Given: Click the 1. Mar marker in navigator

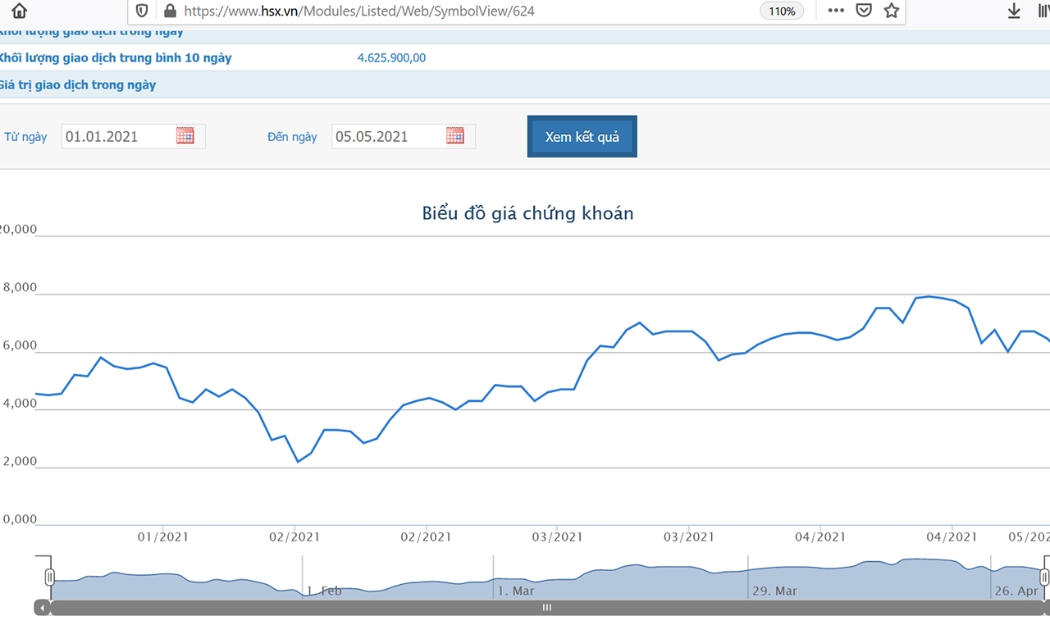Looking at the screenshot, I should [x=516, y=591].
